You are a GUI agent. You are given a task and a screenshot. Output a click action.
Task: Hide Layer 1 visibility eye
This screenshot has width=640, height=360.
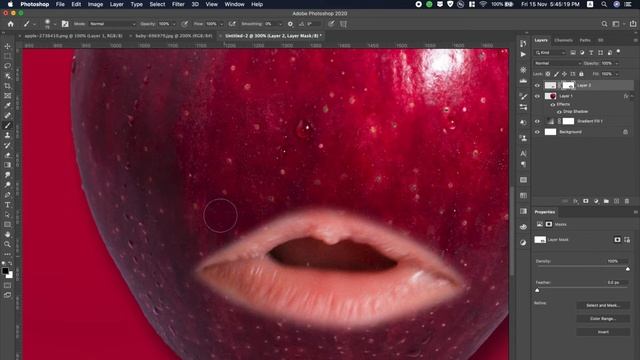click(537, 96)
